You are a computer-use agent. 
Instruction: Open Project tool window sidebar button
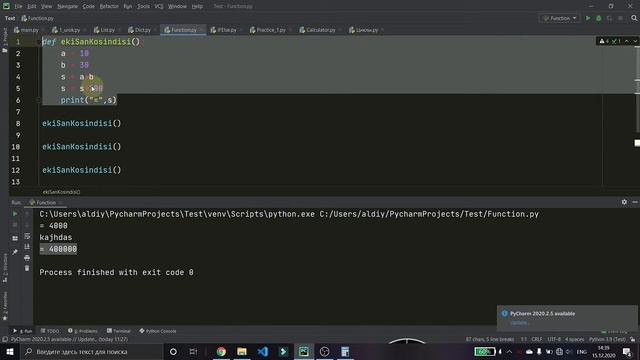tap(4, 41)
